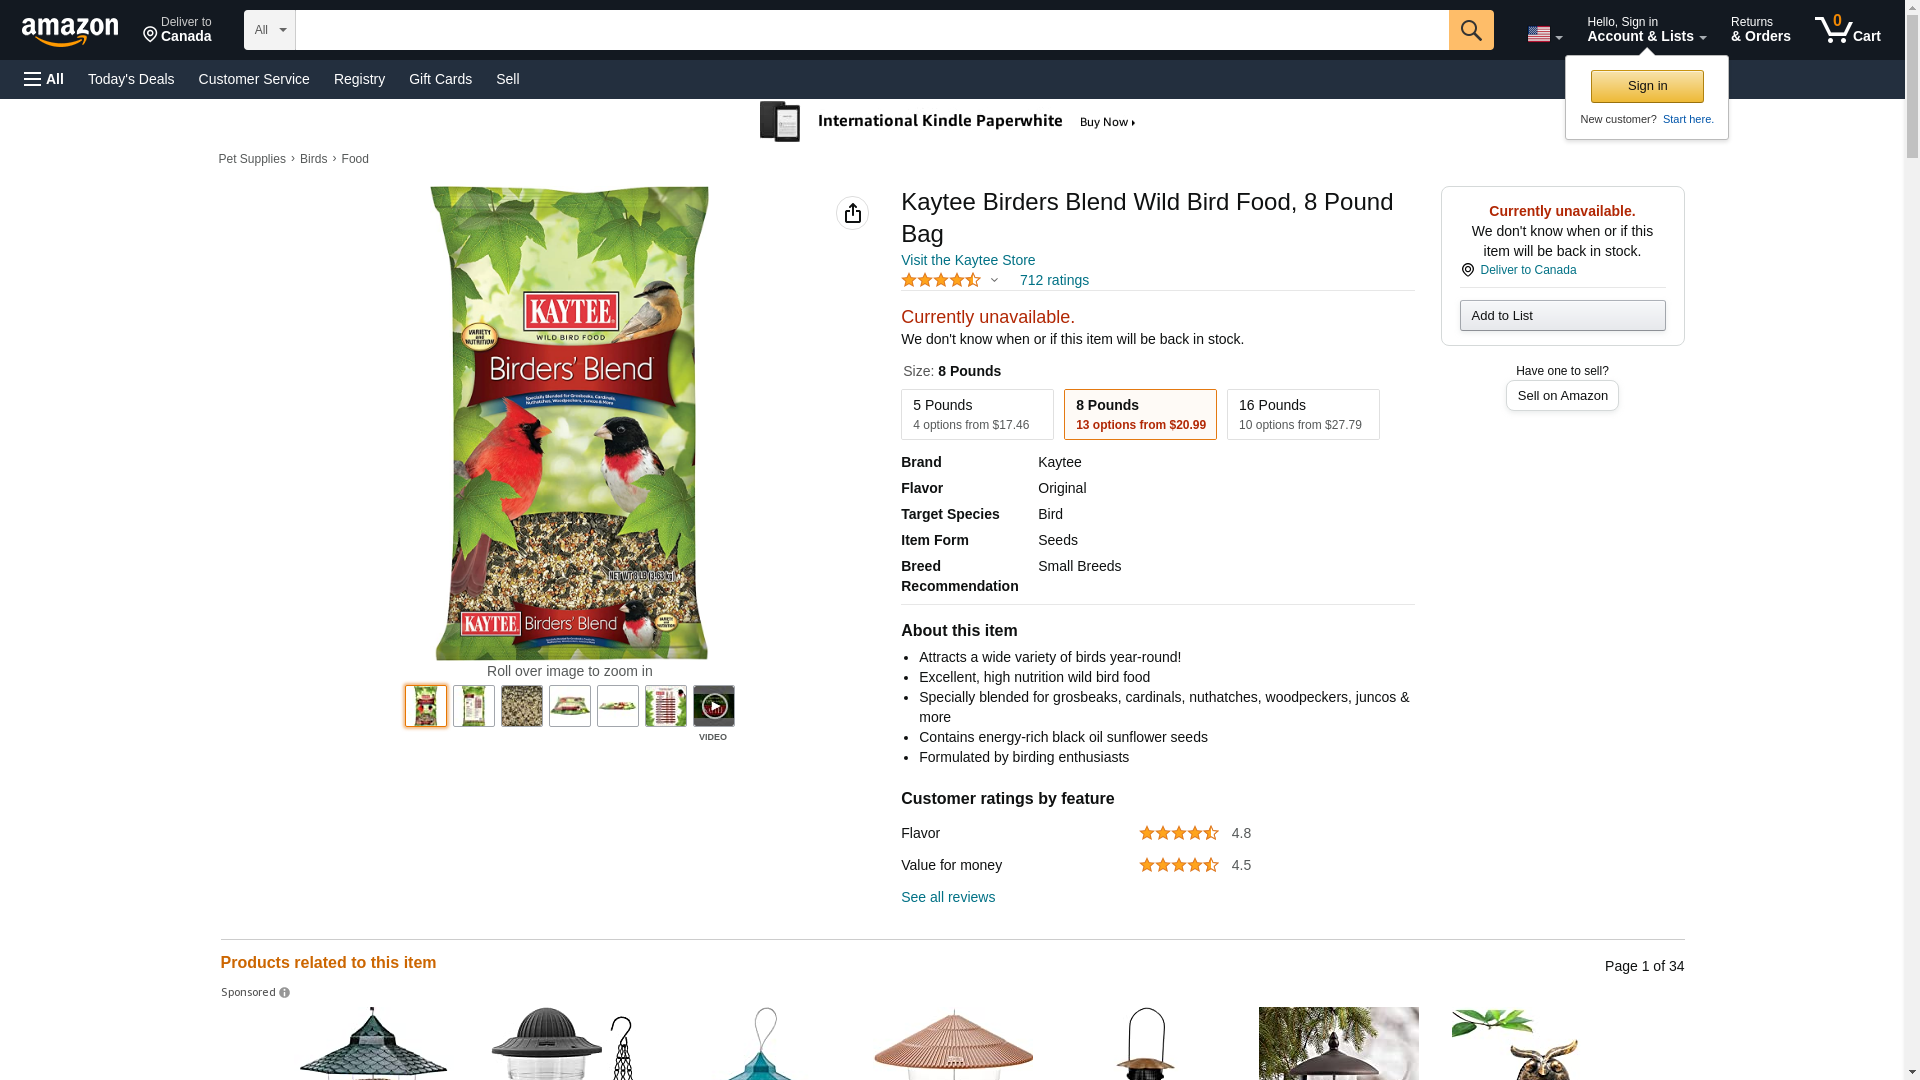Select the 8 Pounds size option

(x=1140, y=414)
